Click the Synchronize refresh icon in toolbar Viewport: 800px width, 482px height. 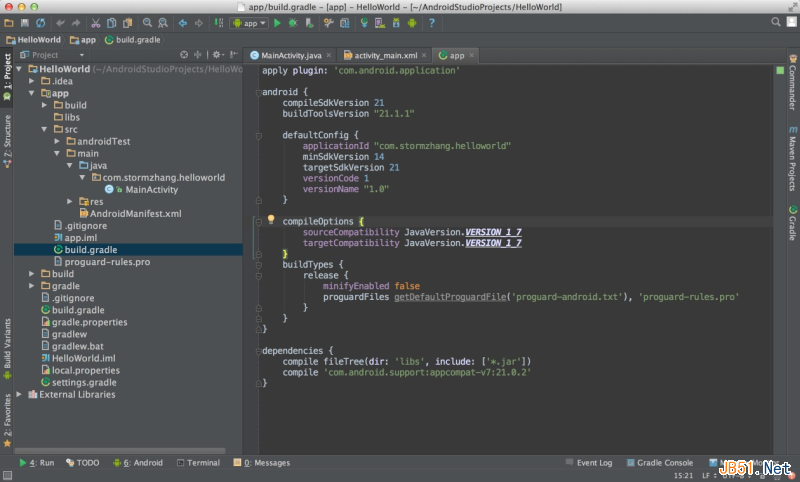click(40, 22)
